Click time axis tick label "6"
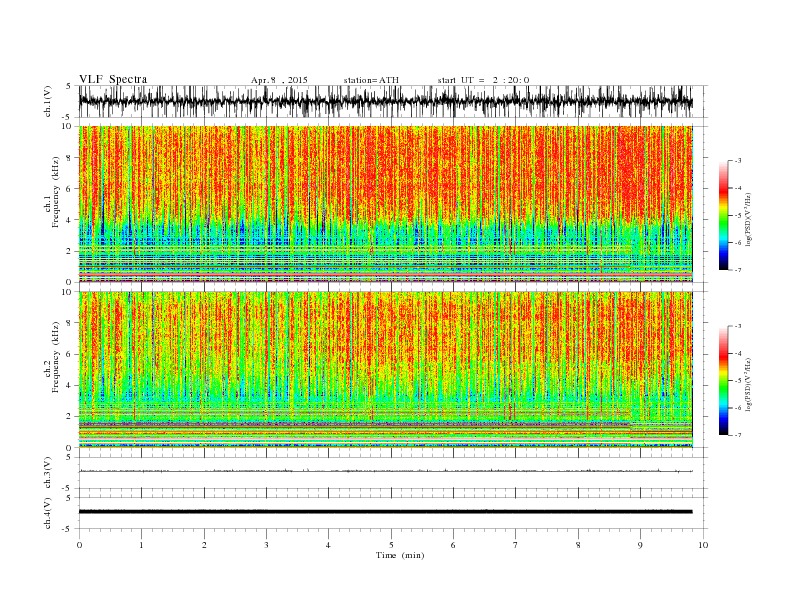This screenshot has width=792, height=612. 453,545
